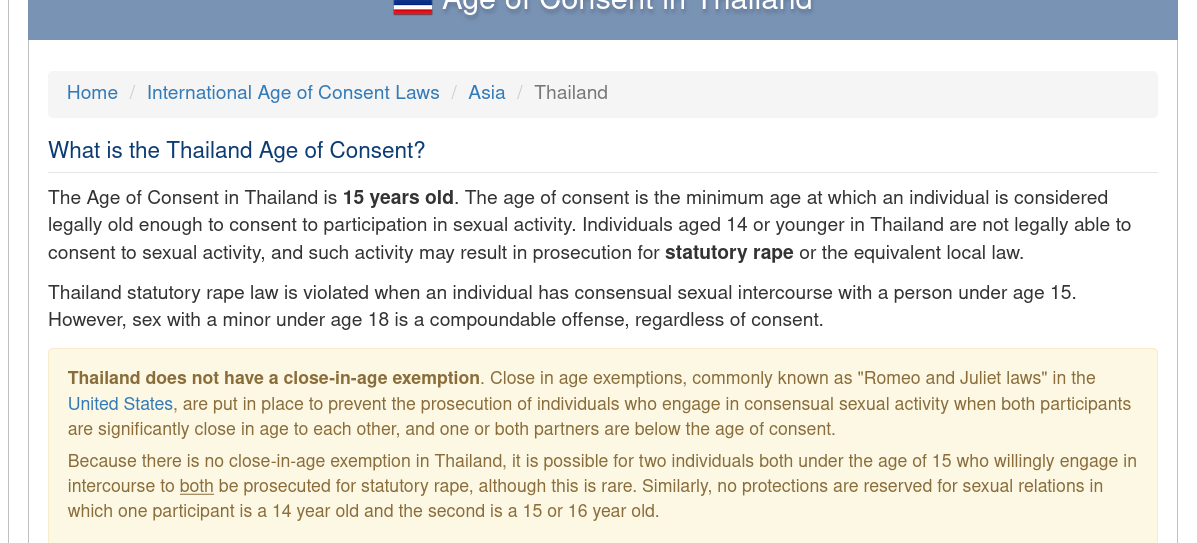Open the United States link
Screen dimensions: 1197x543
coord(121,404)
